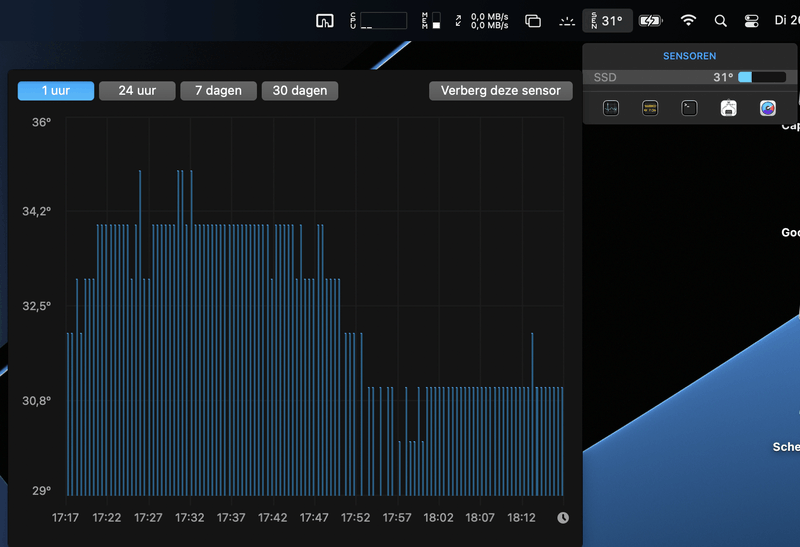Viewport: 800px width, 547px height.
Task: Click the 17:17 time label
Action: pos(65,518)
